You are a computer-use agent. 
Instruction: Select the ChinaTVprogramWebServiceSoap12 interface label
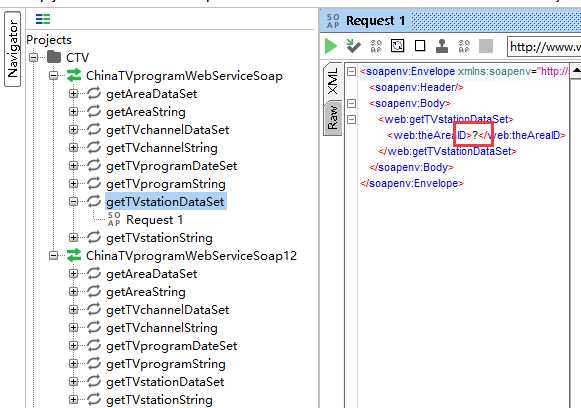[x=192, y=256]
